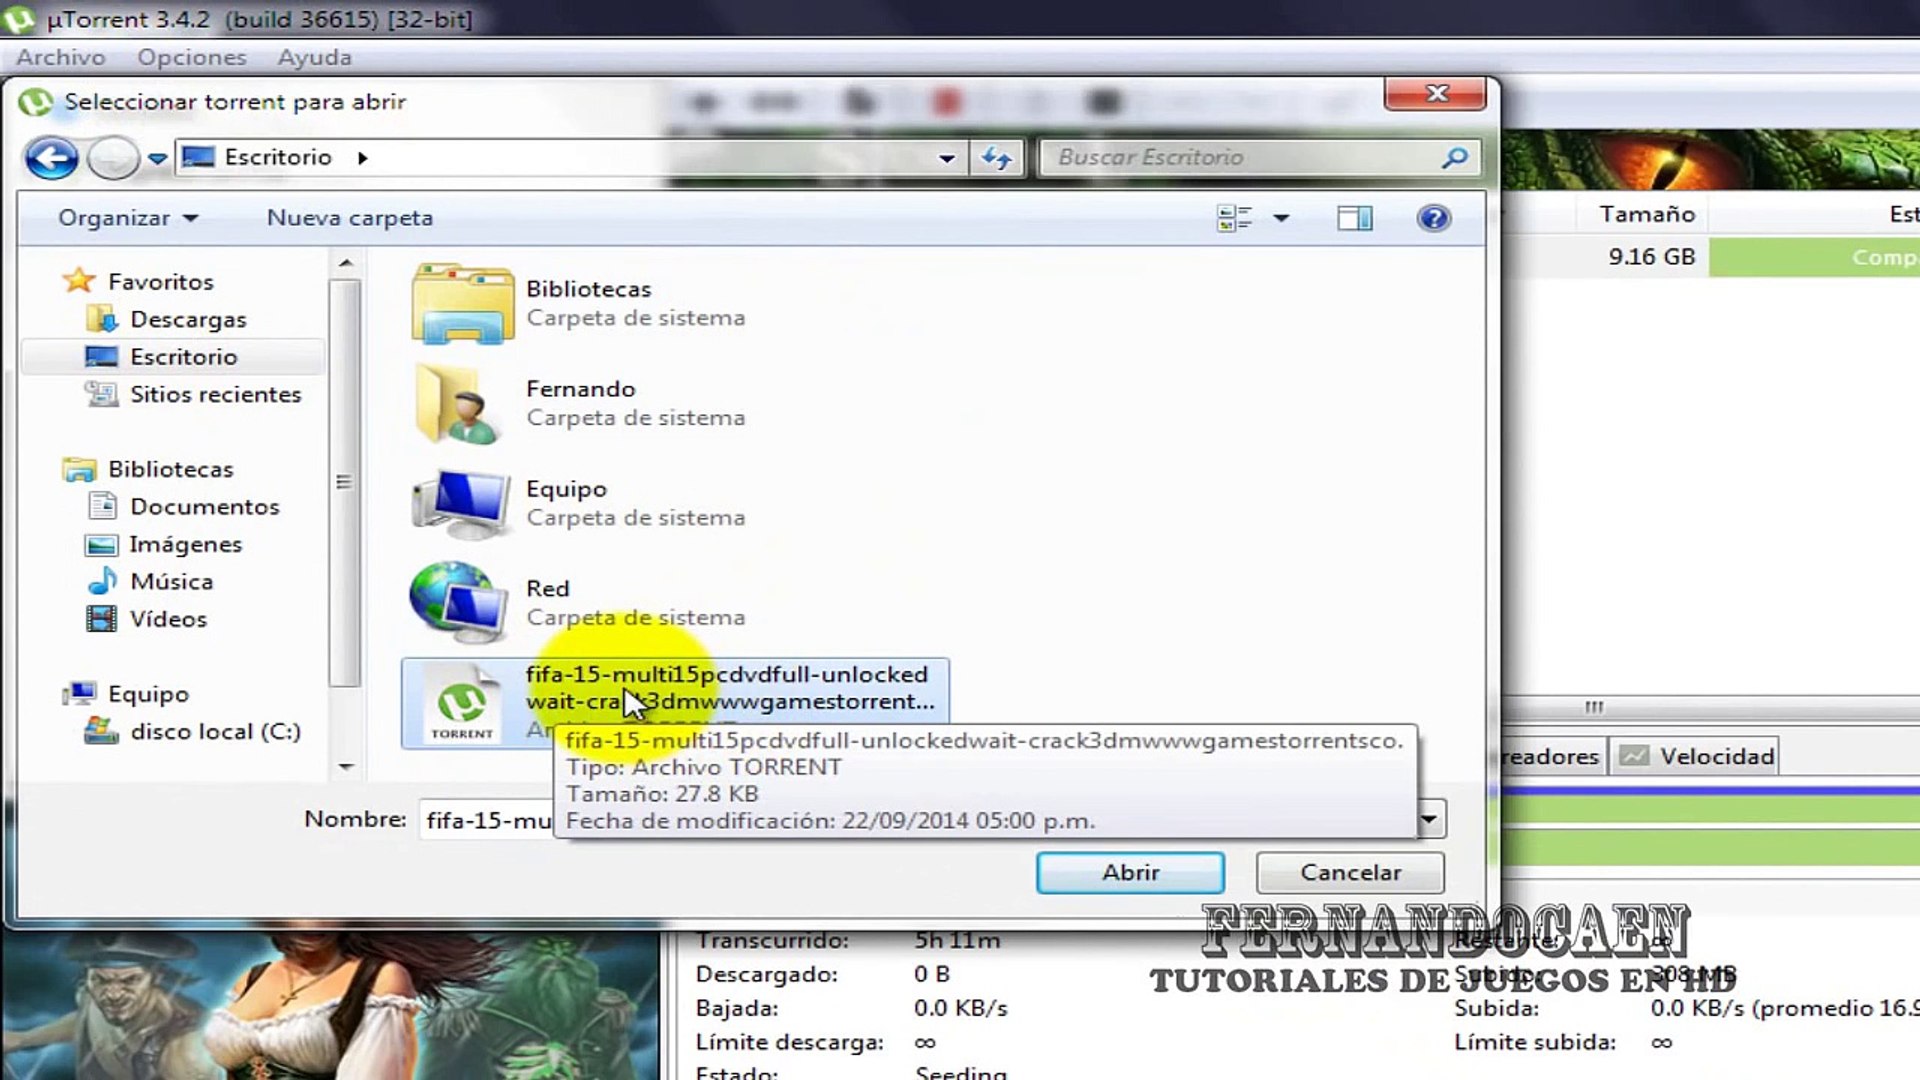Open the Opciones menu
The height and width of the screenshot is (1080, 1920).
(192, 57)
